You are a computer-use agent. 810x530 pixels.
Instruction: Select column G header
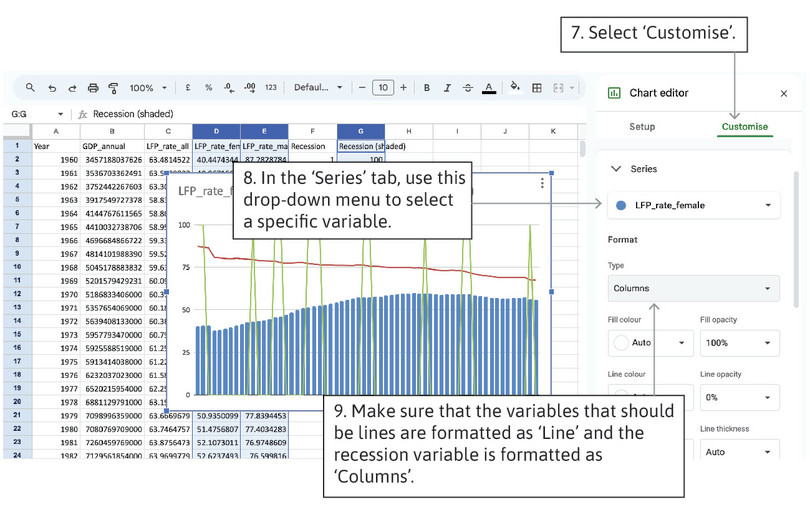click(x=361, y=131)
